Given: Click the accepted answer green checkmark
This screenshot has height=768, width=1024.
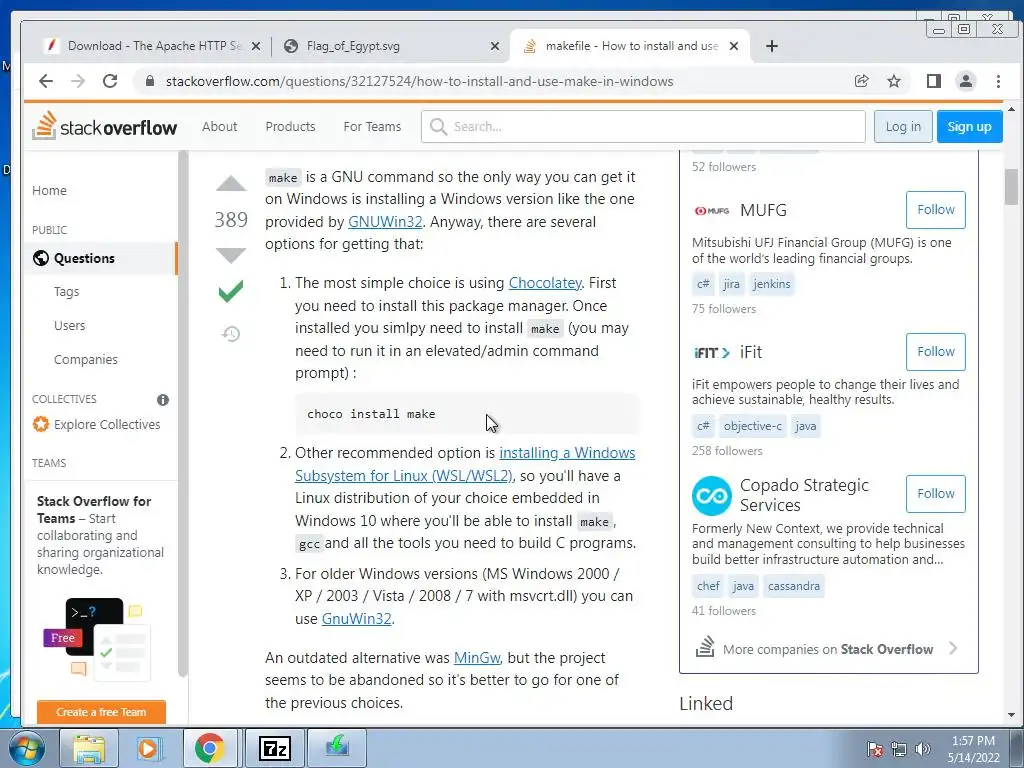Looking at the screenshot, I should pos(231,291).
